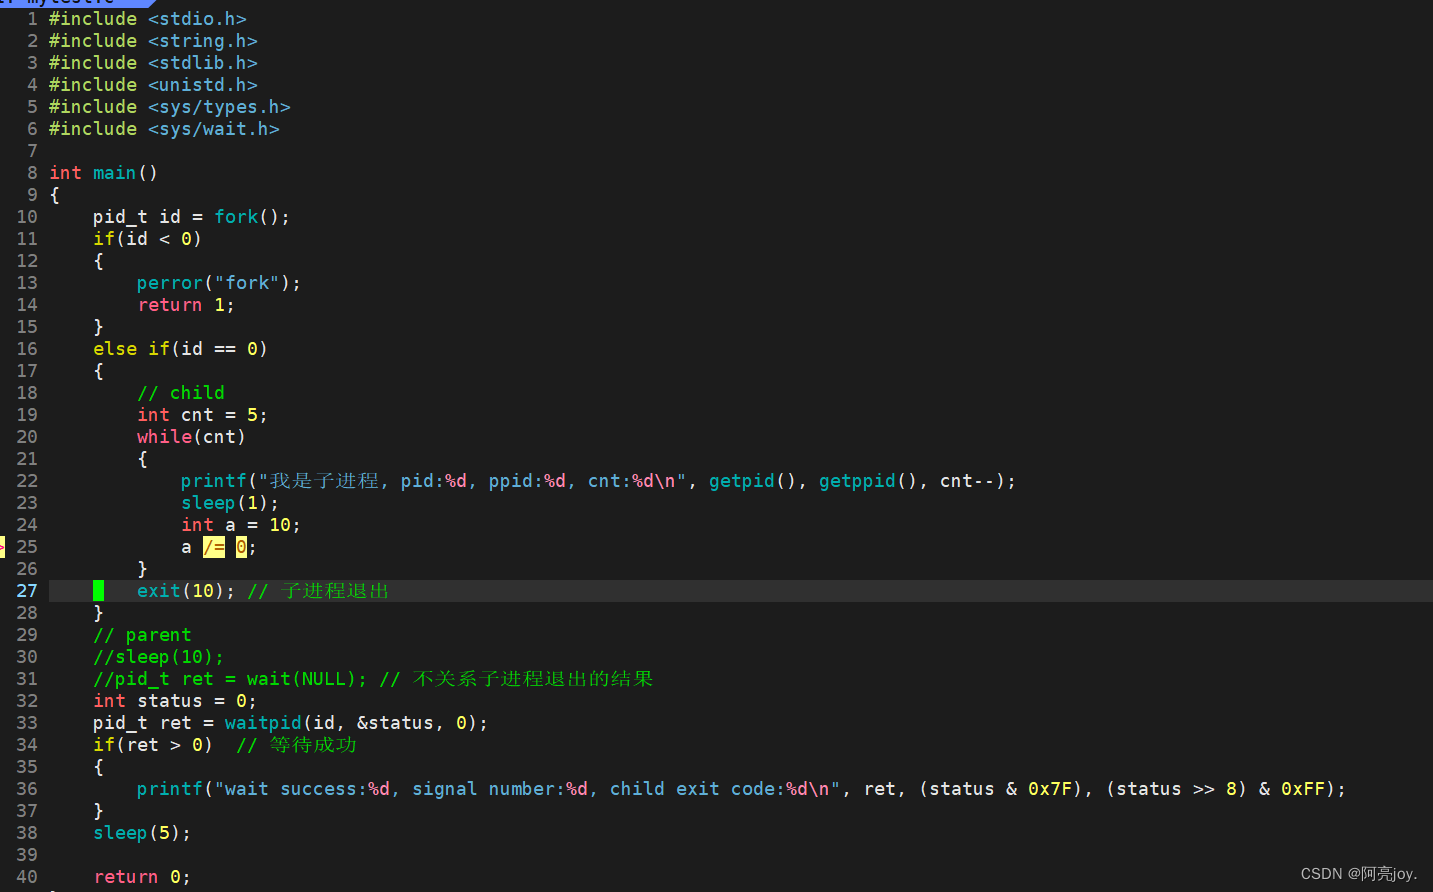Click the int status = 0; declaration
The image size is (1433, 892).
(x=175, y=701)
